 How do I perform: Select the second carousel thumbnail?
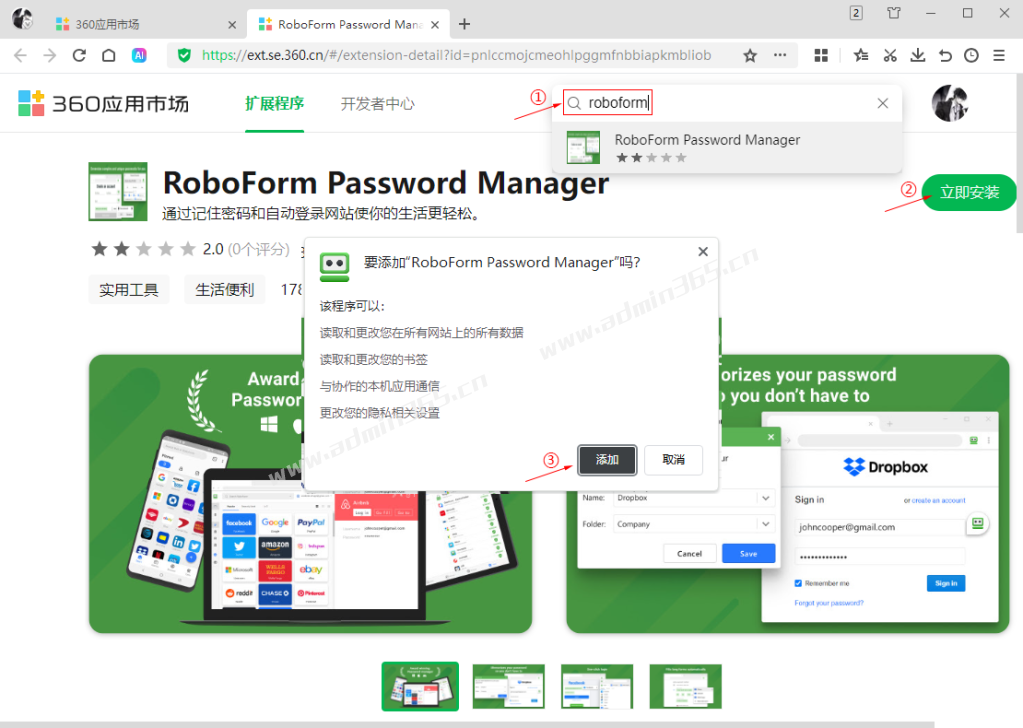508,686
